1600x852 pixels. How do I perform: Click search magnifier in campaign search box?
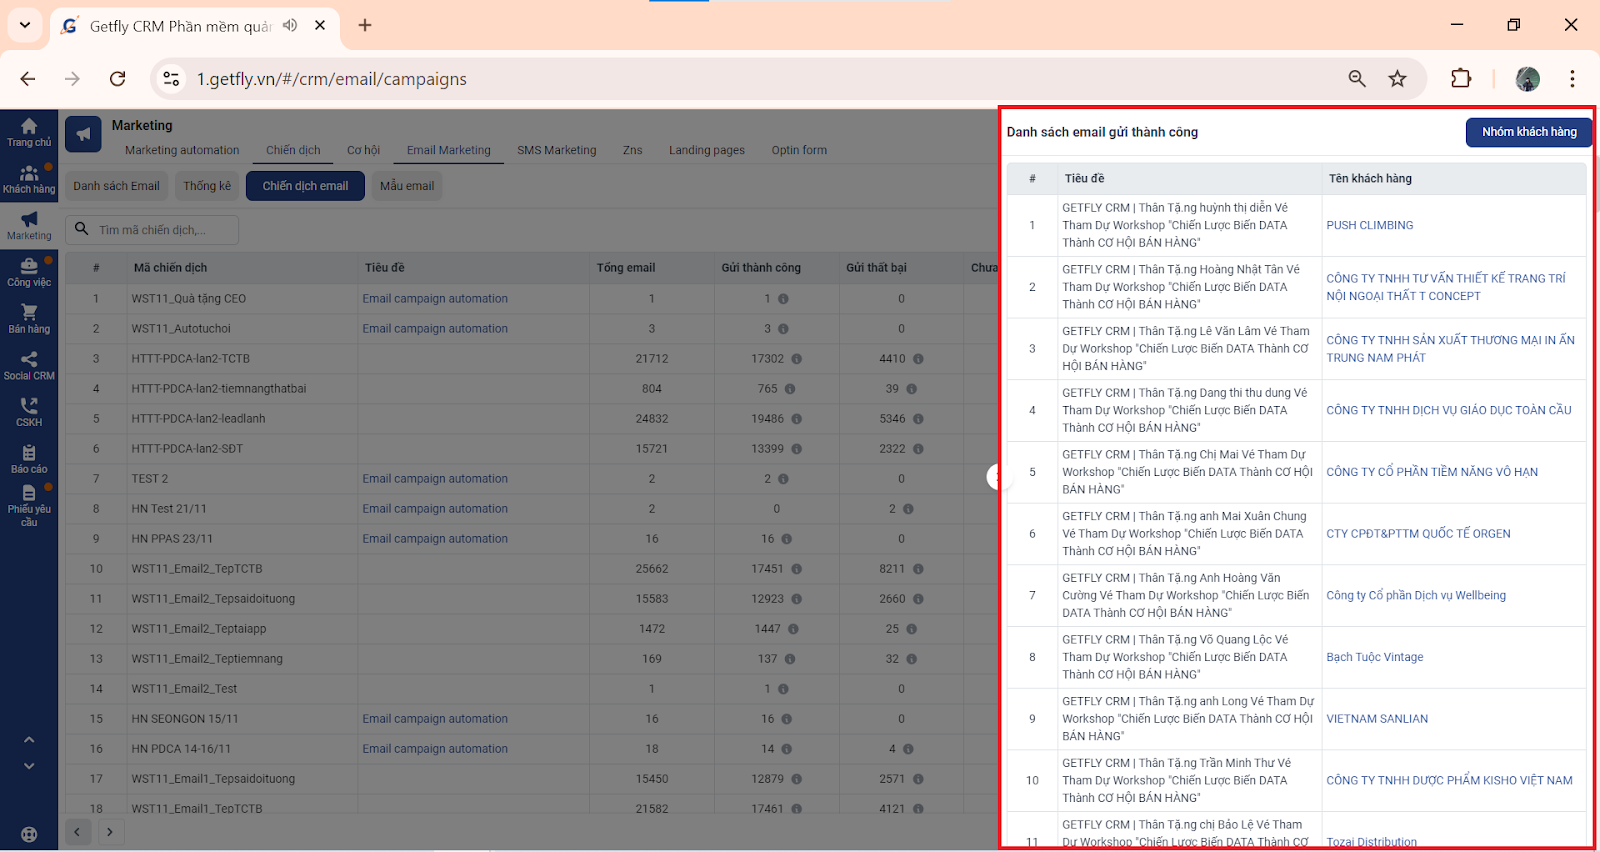click(x=82, y=229)
